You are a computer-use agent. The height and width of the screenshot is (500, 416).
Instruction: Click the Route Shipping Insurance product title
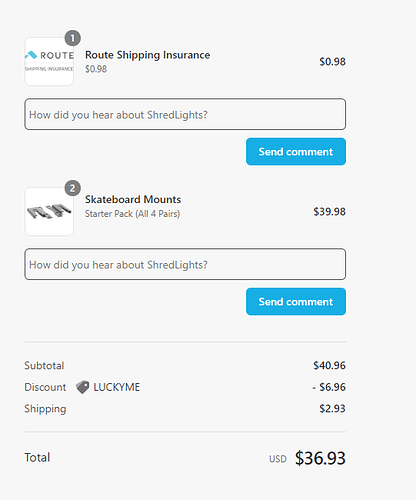(147, 55)
